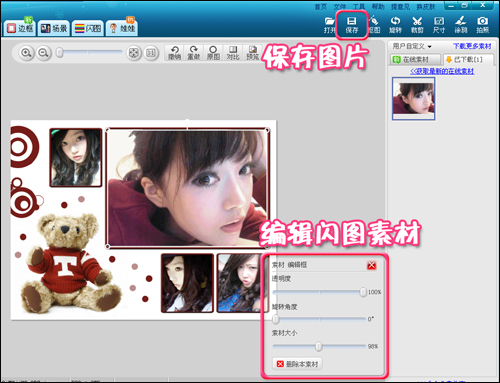Screen dimensions: 500x383
Task: Click the 保存 save icon
Action: click(351, 25)
